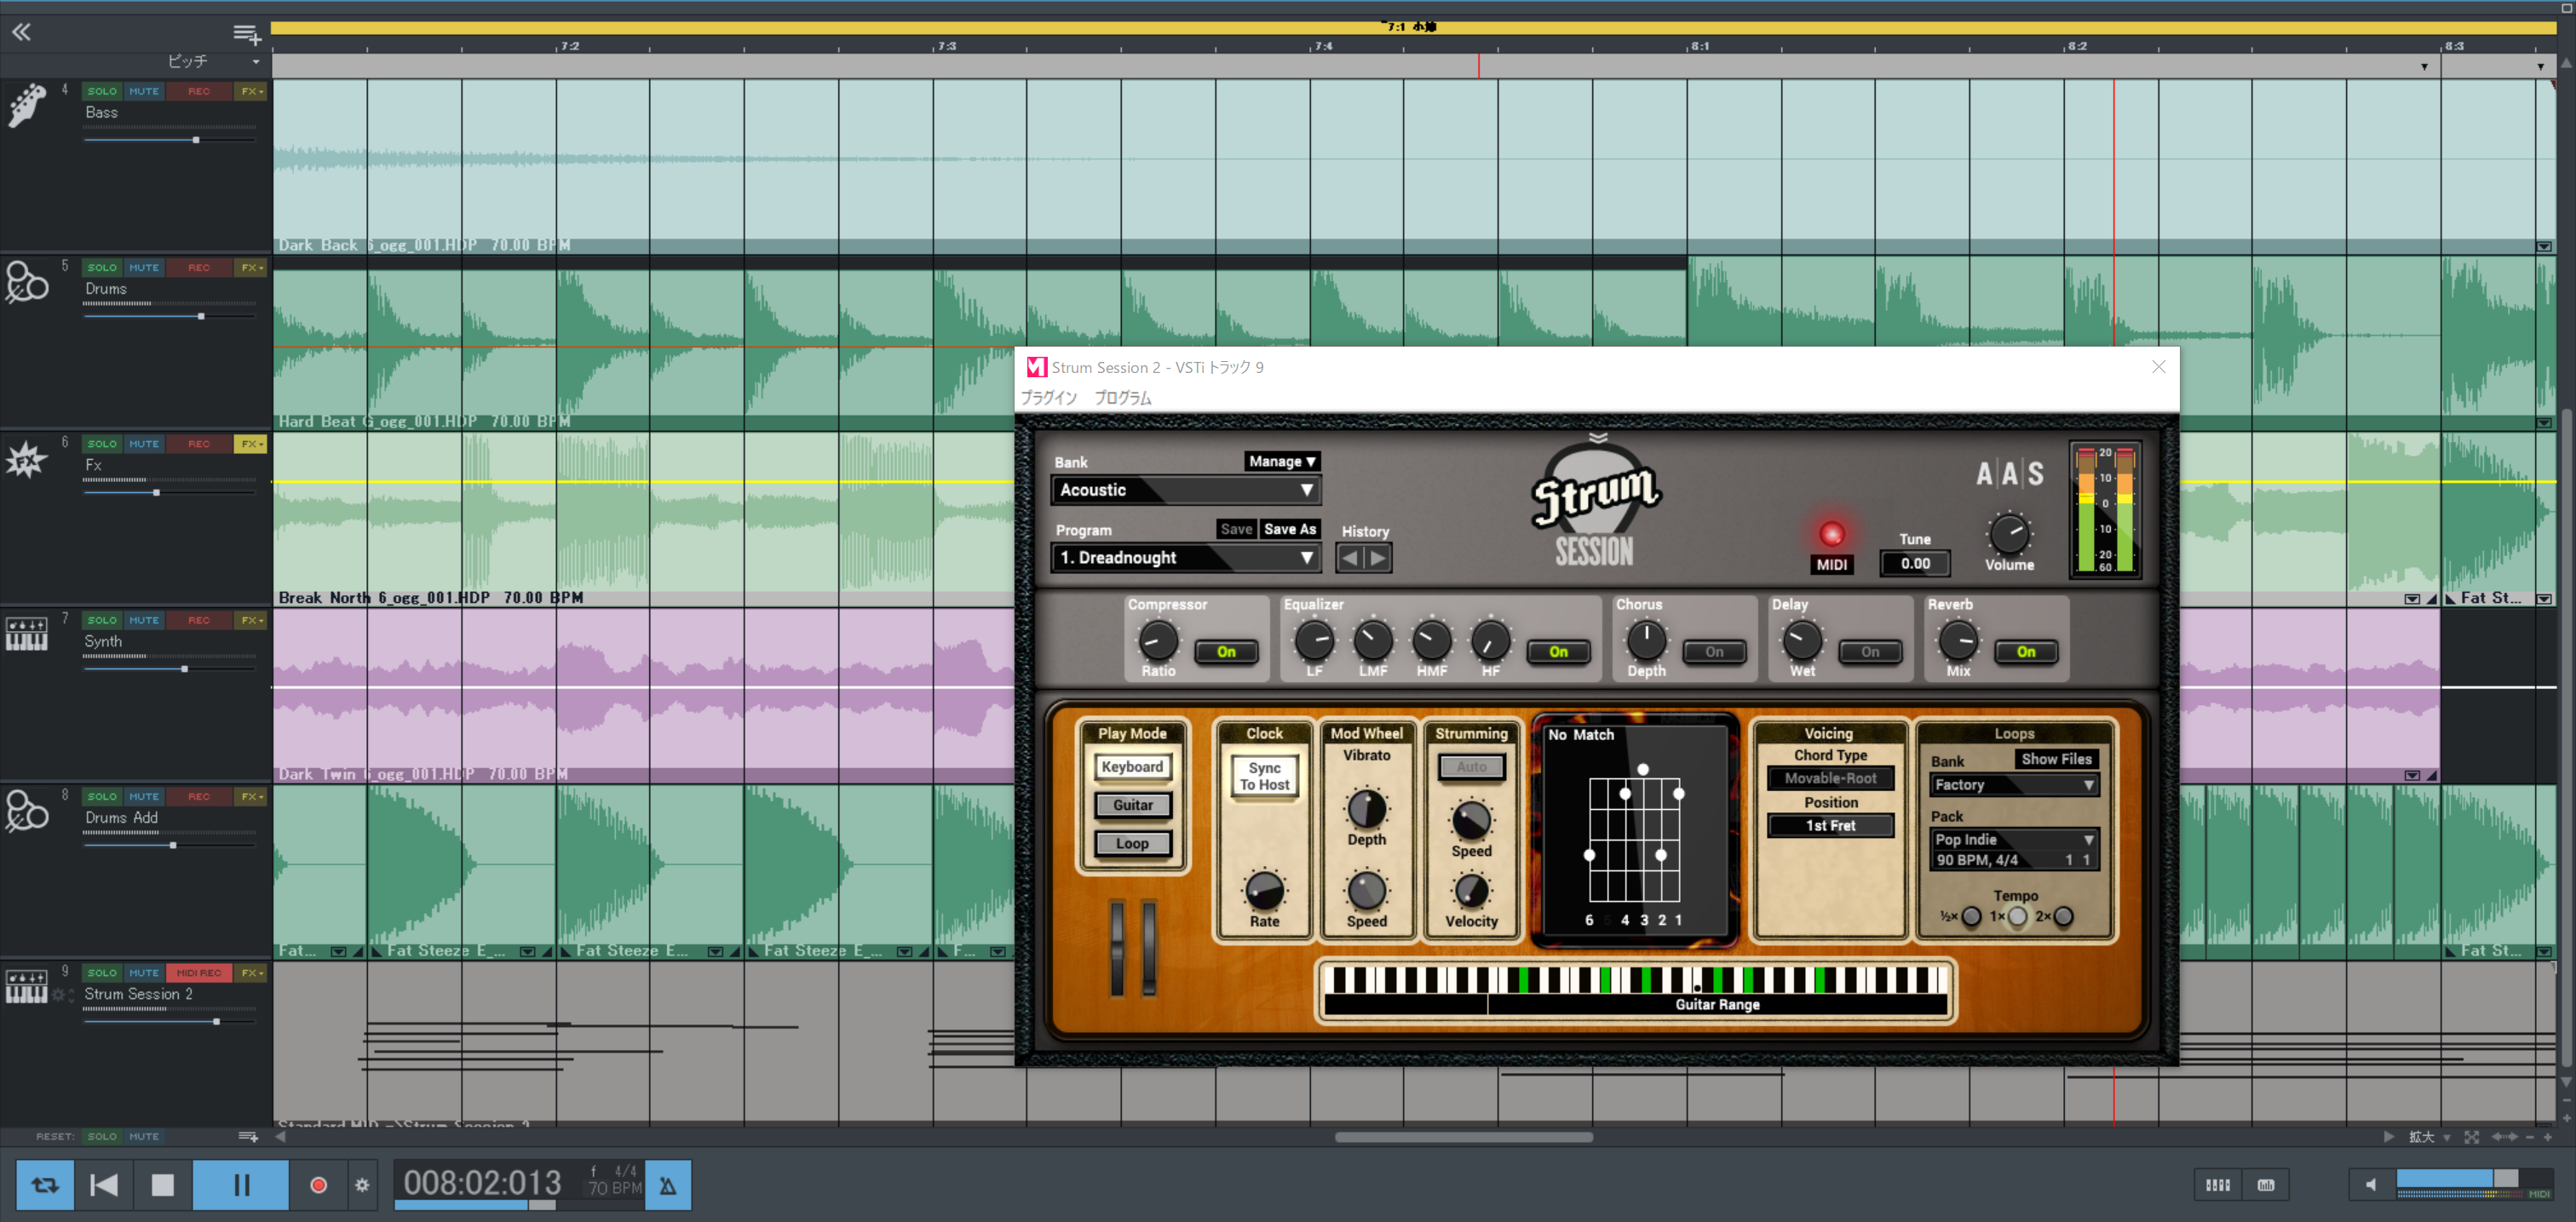2576x1222 pixels.
Task: Arm REC on the Fx track
Action: [199, 444]
